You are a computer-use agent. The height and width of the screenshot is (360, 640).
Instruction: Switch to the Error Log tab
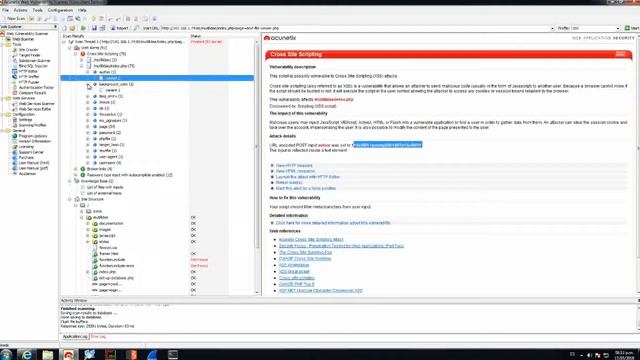98,337
